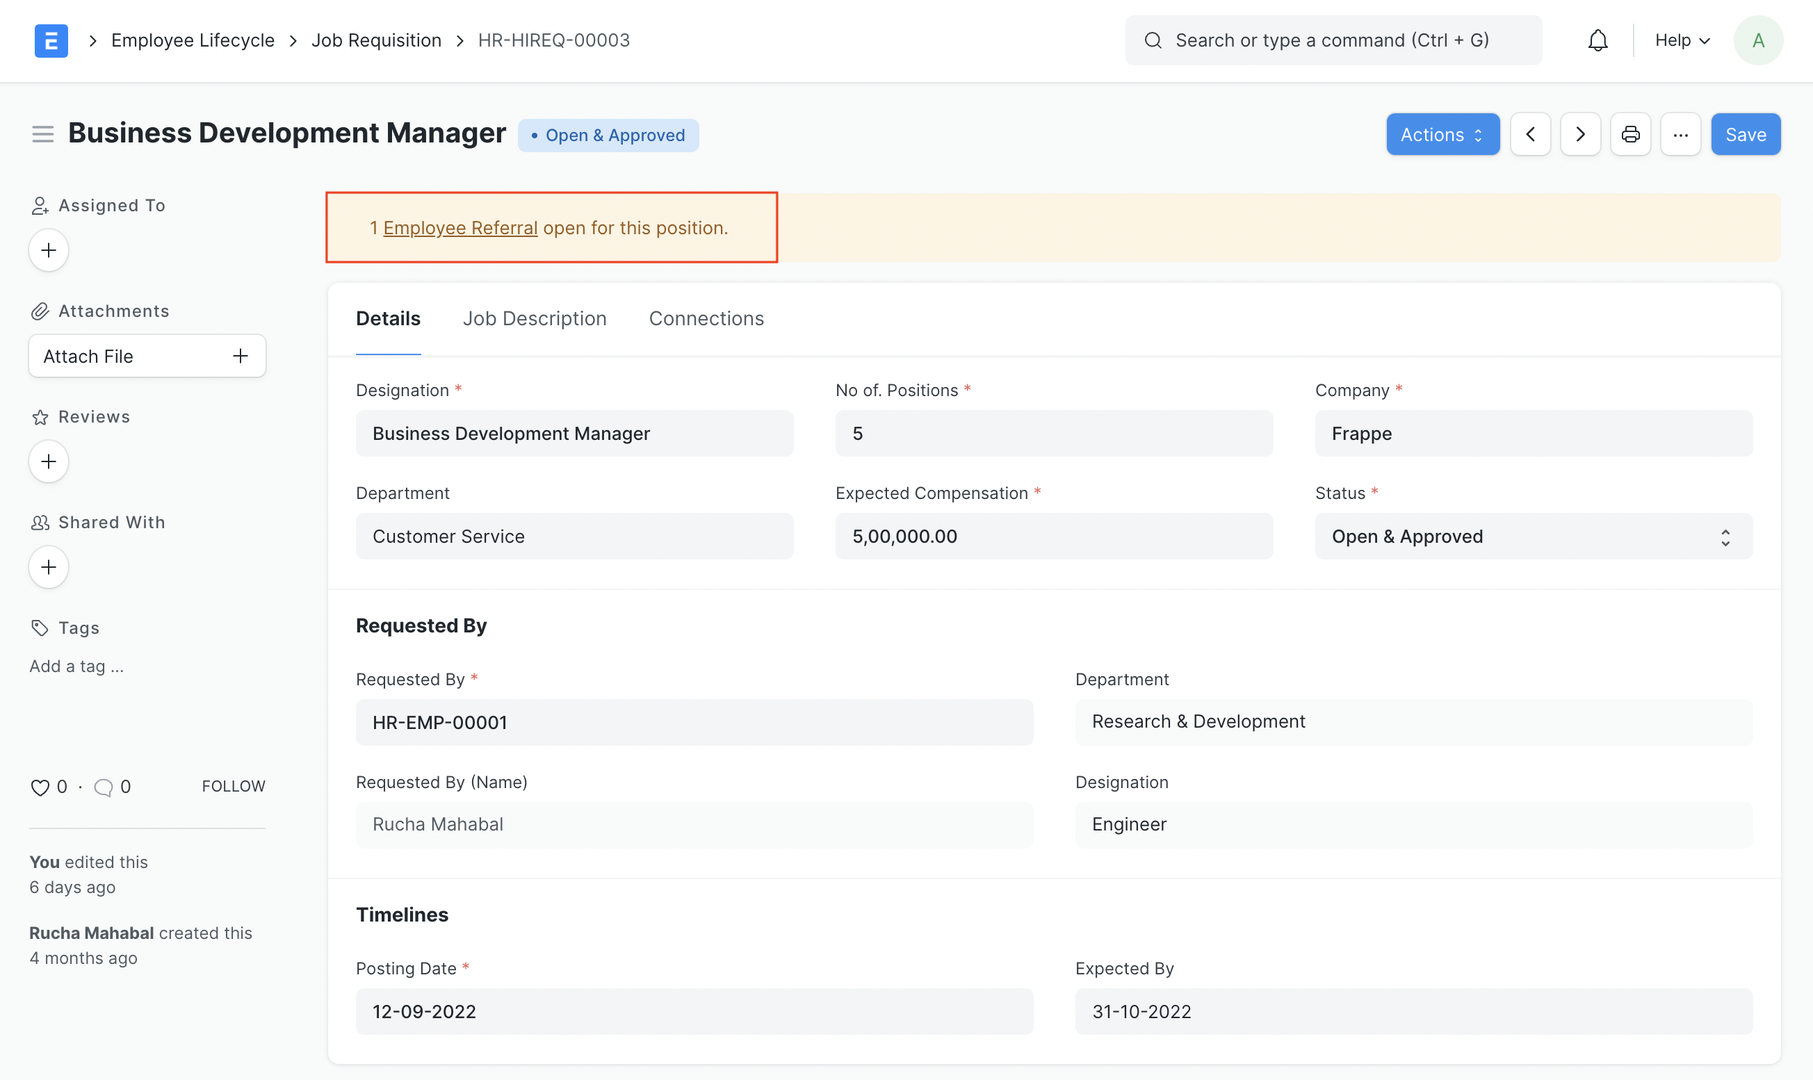Open the Status dropdown showing Open & Approved
Screen dimensions: 1813x1080
click(x=1532, y=536)
